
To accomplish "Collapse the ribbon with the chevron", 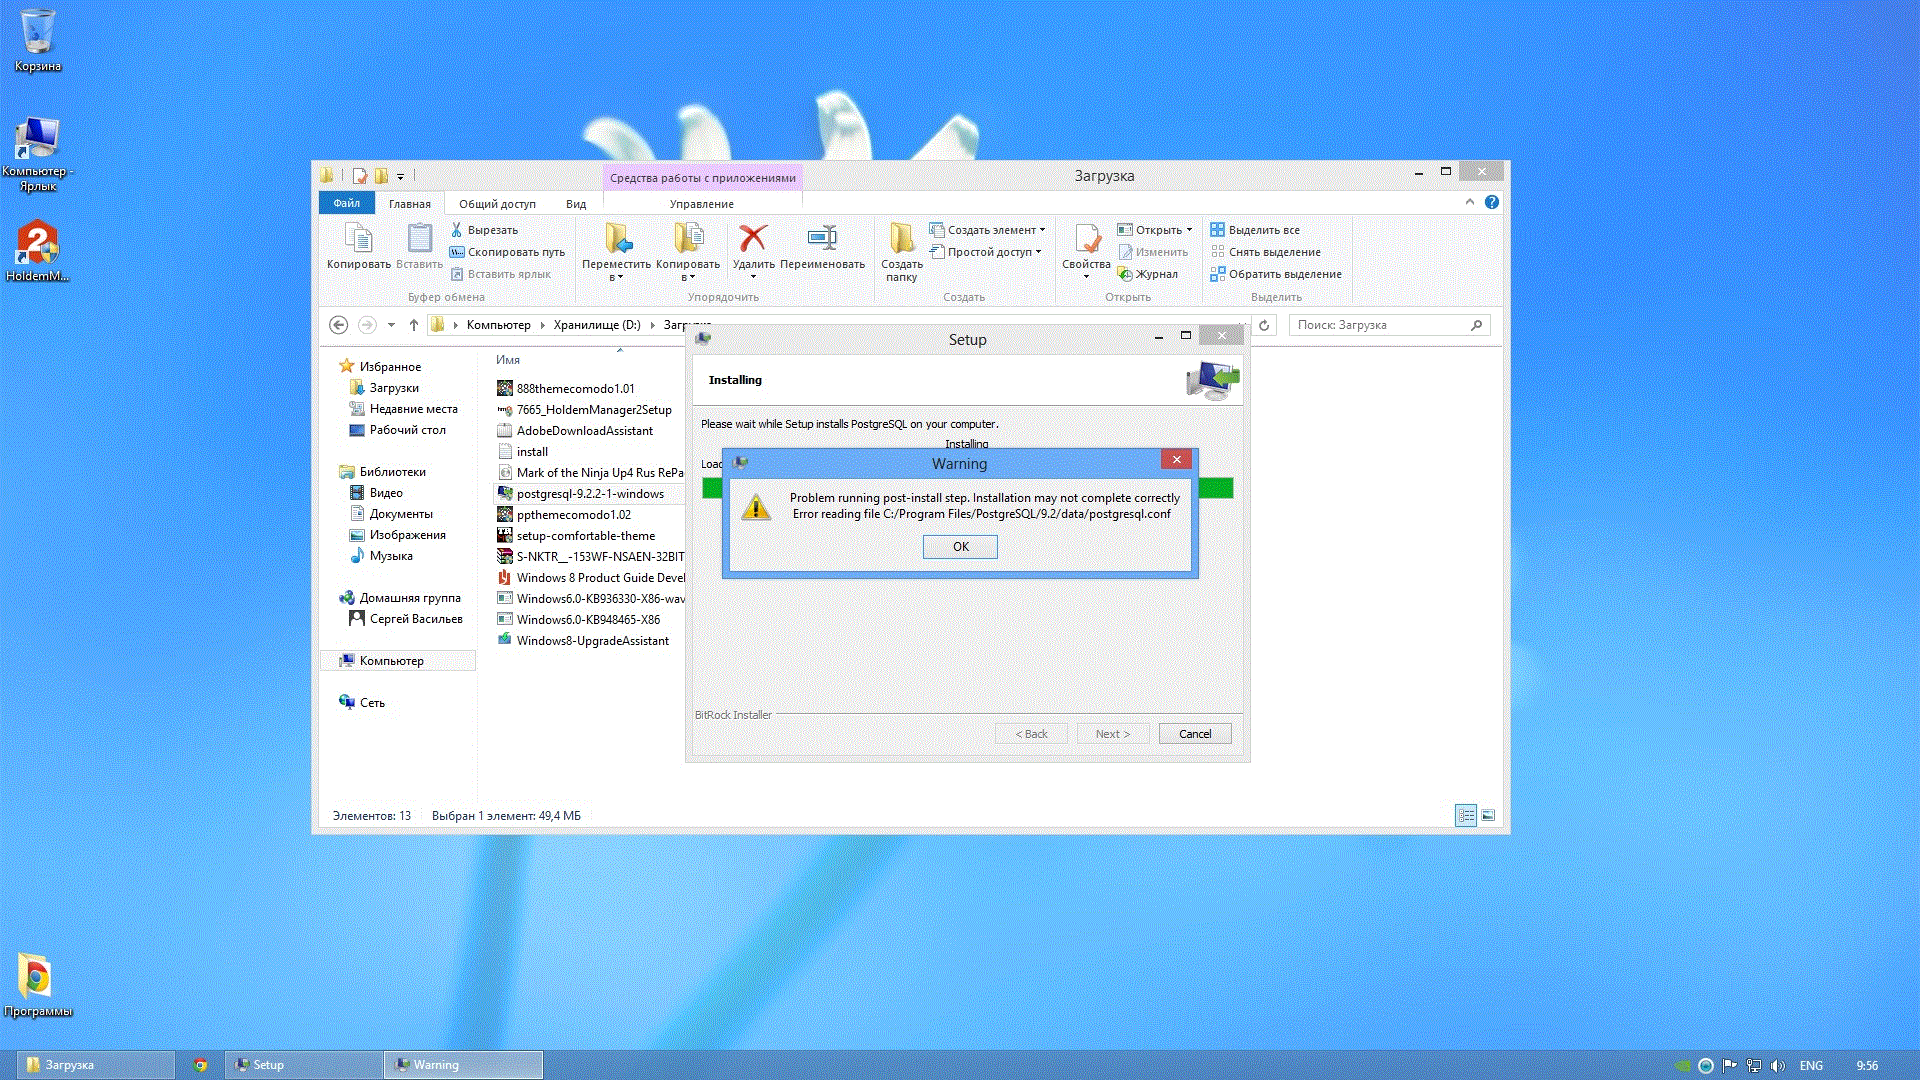I will (1470, 202).
